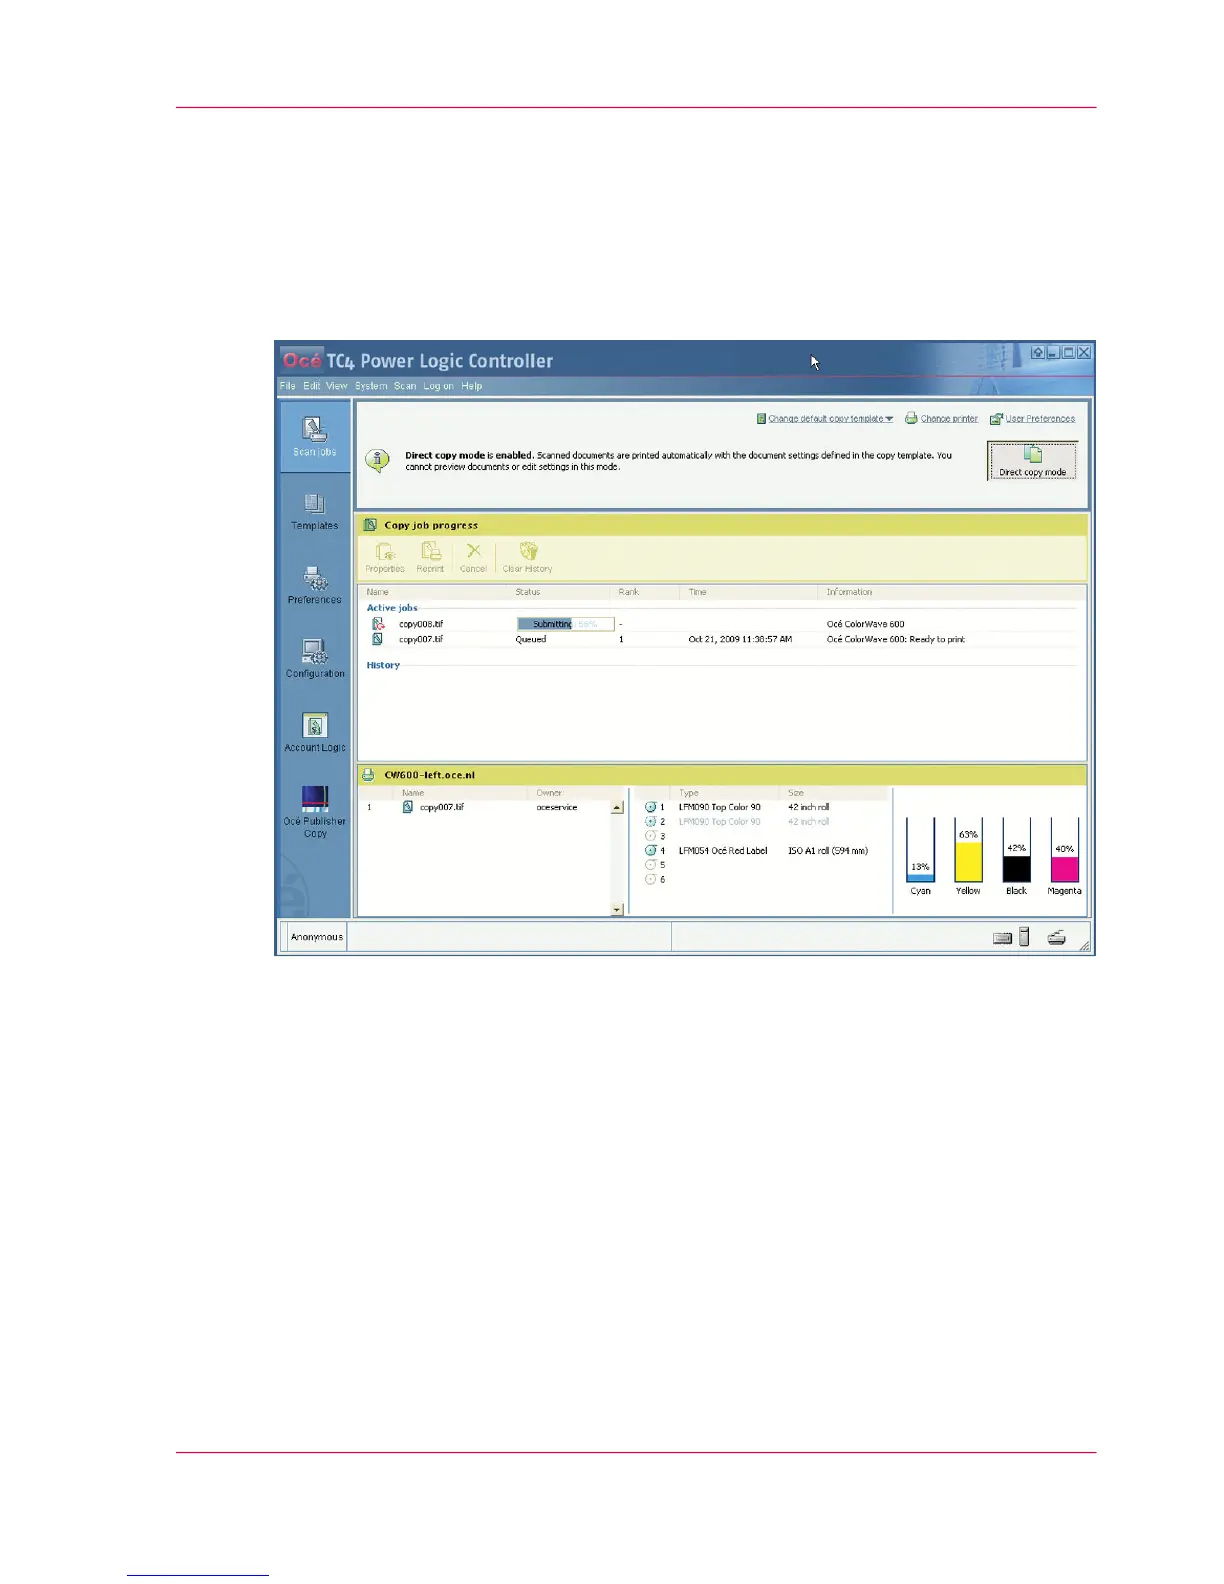This screenshot has height=1584, width=1224.
Task: Click the copy008.tif file icon
Action: click(x=378, y=624)
